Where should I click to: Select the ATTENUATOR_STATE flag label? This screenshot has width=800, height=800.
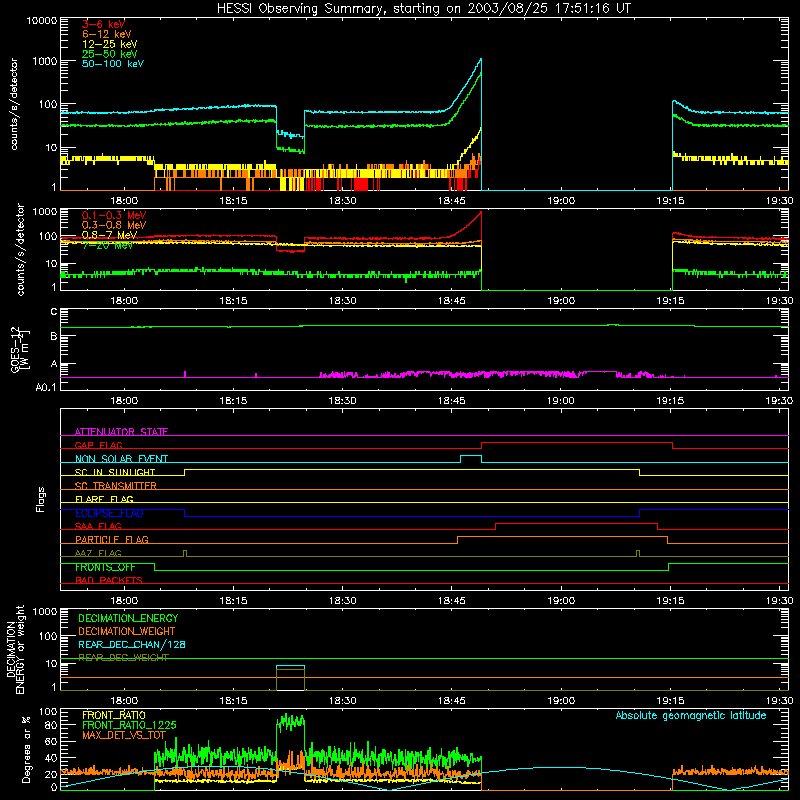(x=121, y=432)
